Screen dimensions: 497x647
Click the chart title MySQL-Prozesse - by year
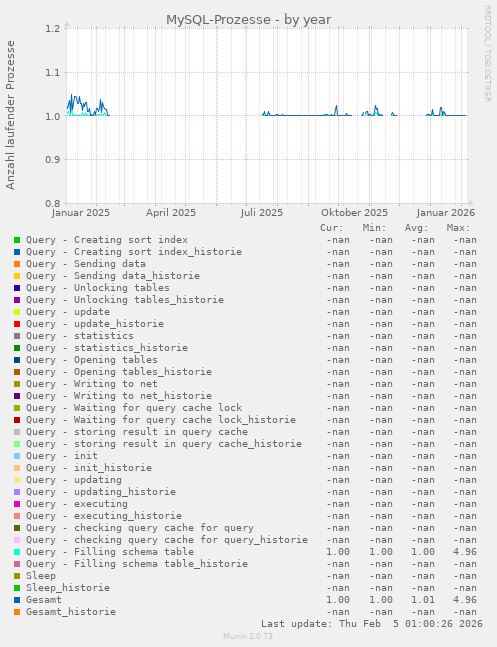click(x=248, y=20)
